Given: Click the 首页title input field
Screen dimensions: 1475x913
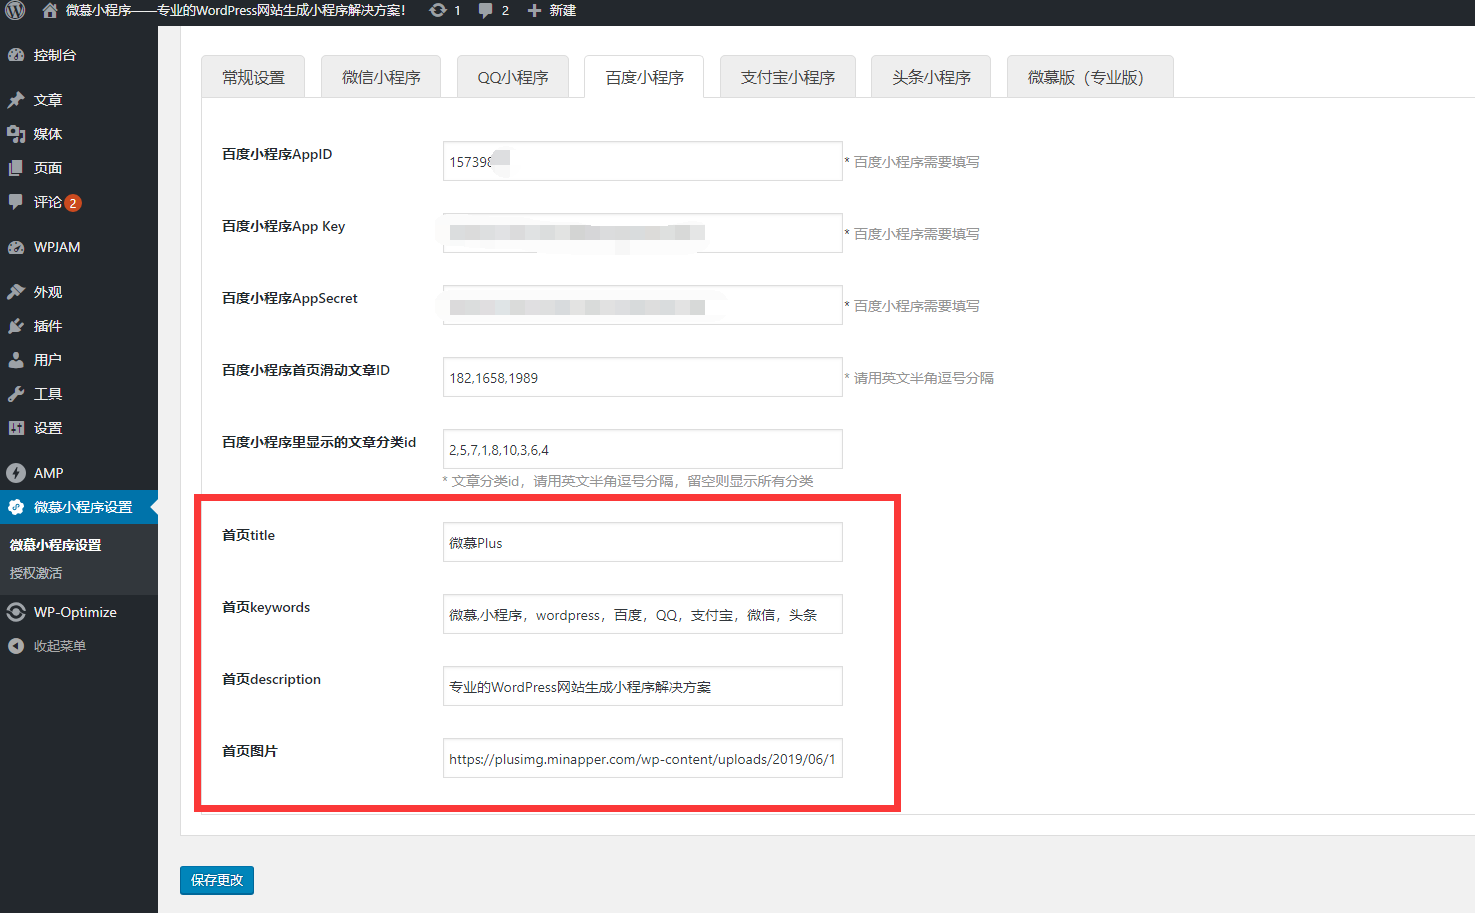Looking at the screenshot, I should 642,543.
